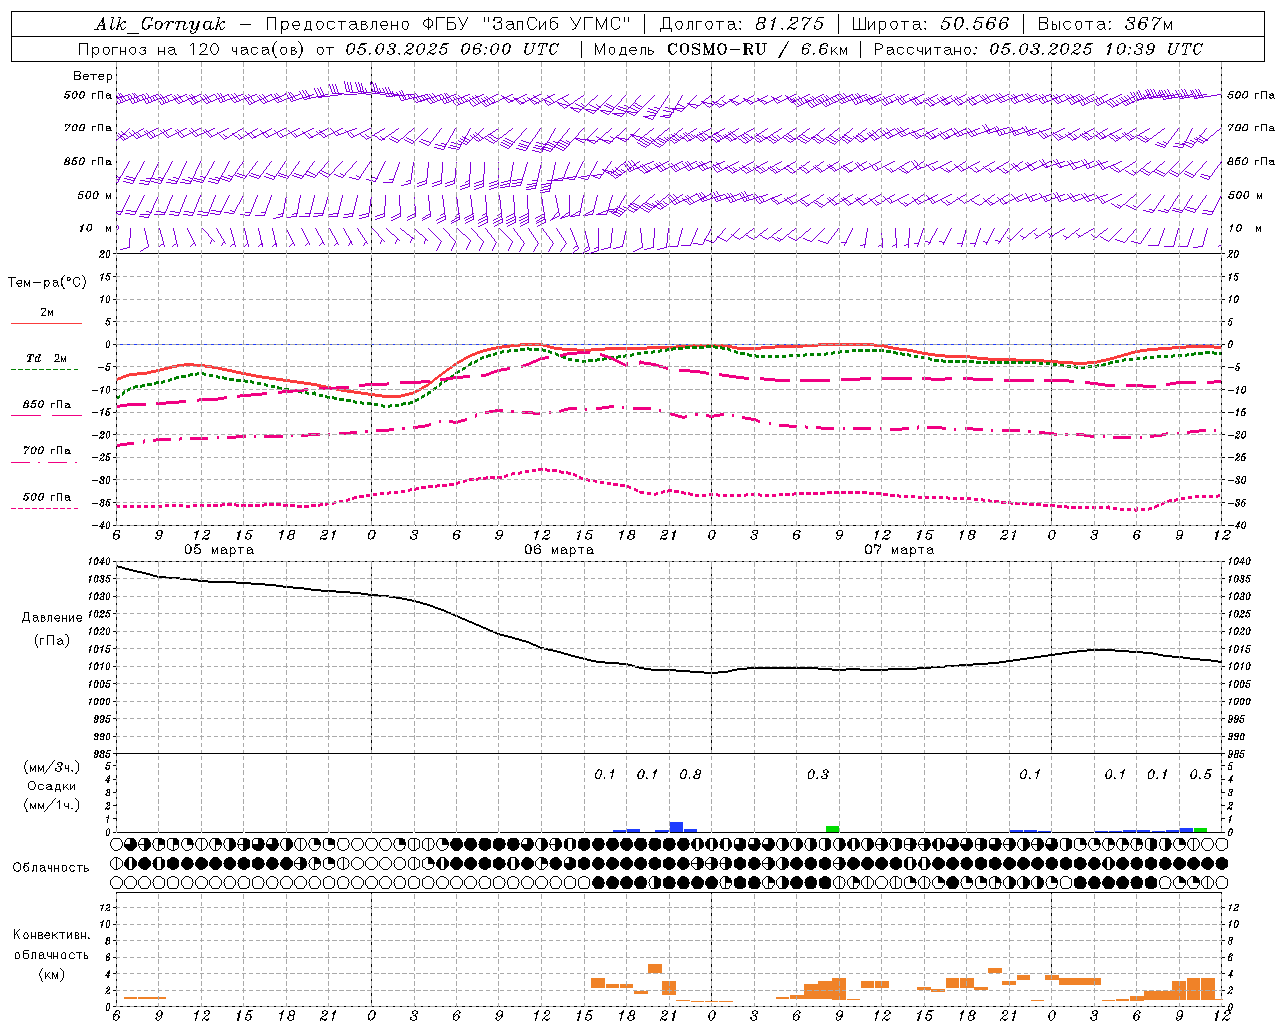
Task: Click the red solid 2м legend line sample
Action: [45, 323]
